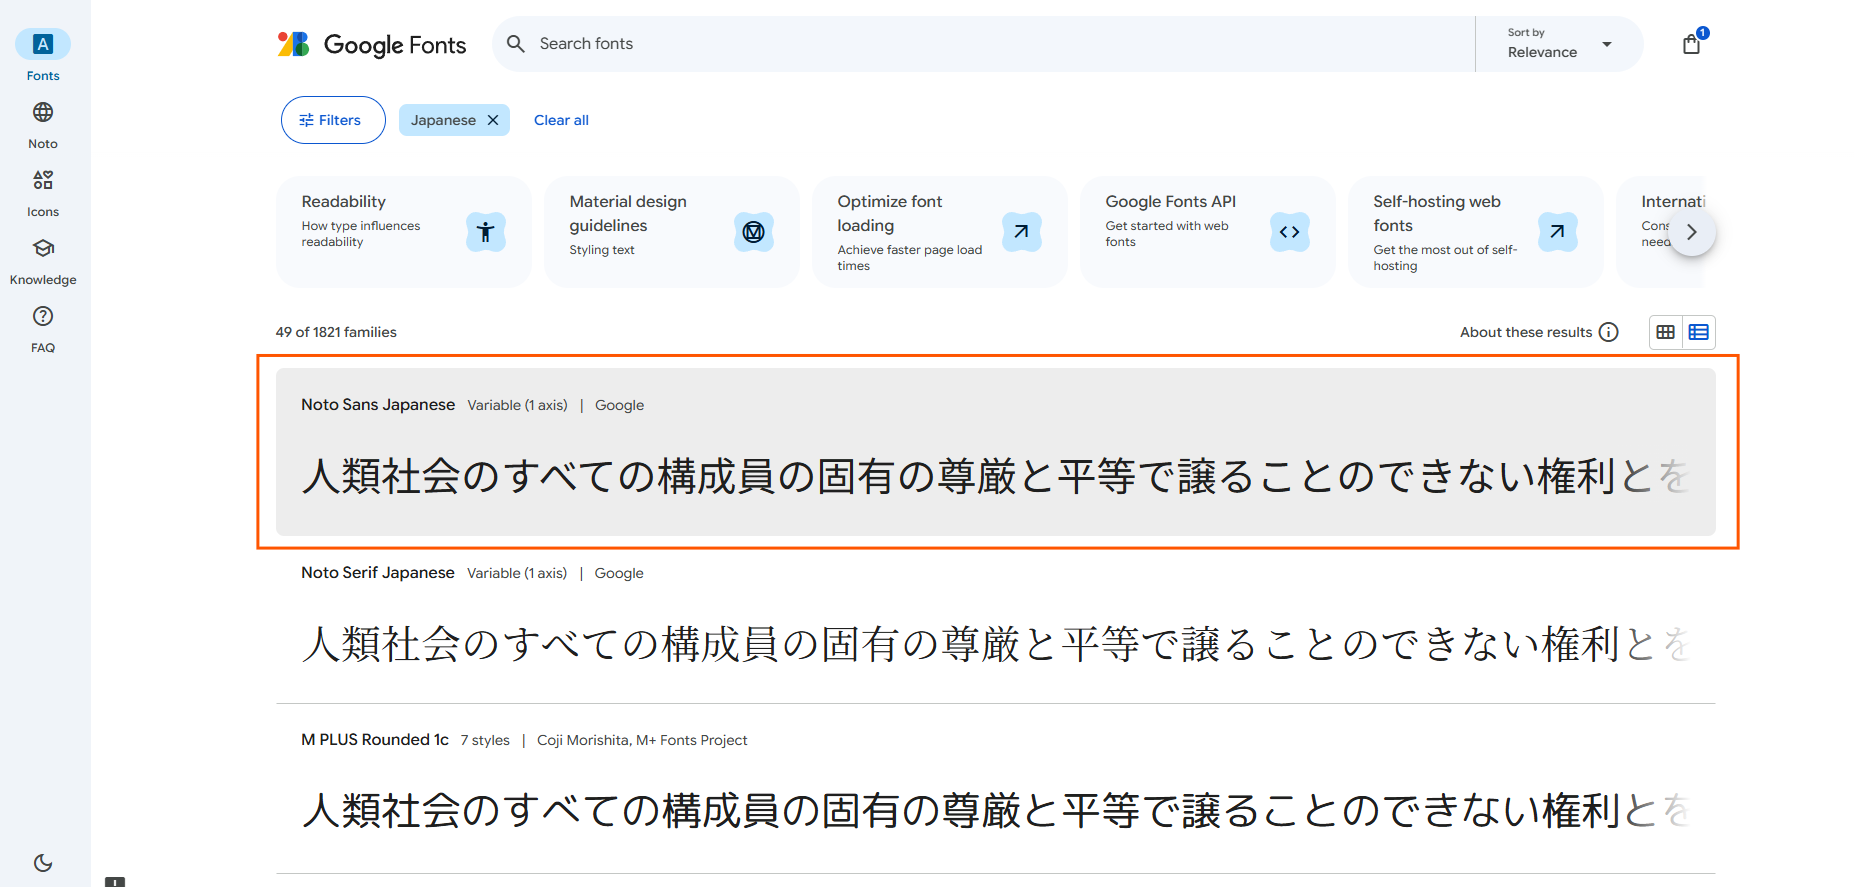This screenshot has height=887, width=1854.
Task: Open the Material design guidelines card
Action: click(x=671, y=232)
